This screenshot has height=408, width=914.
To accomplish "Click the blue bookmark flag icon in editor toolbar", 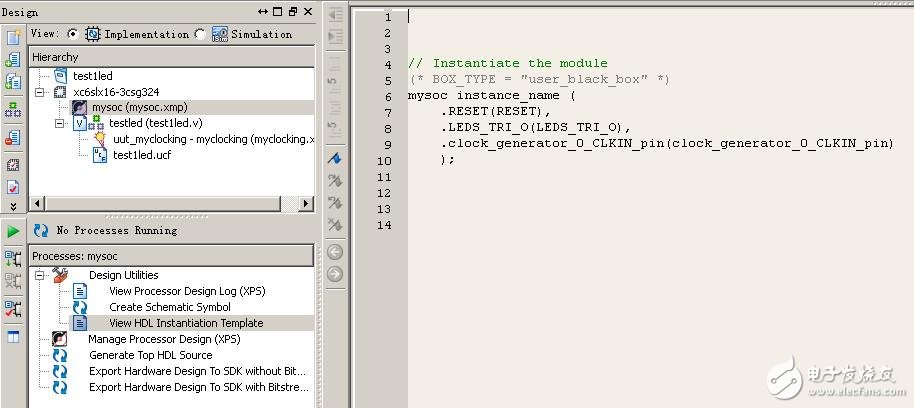I will click(335, 158).
